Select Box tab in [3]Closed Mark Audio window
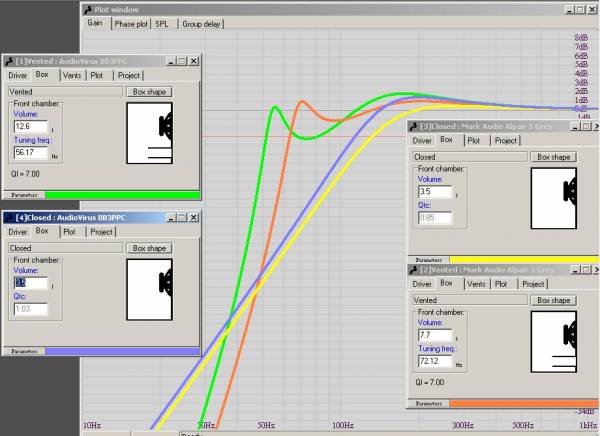This screenshot has width=600, height=436. [x=446, y=140]
